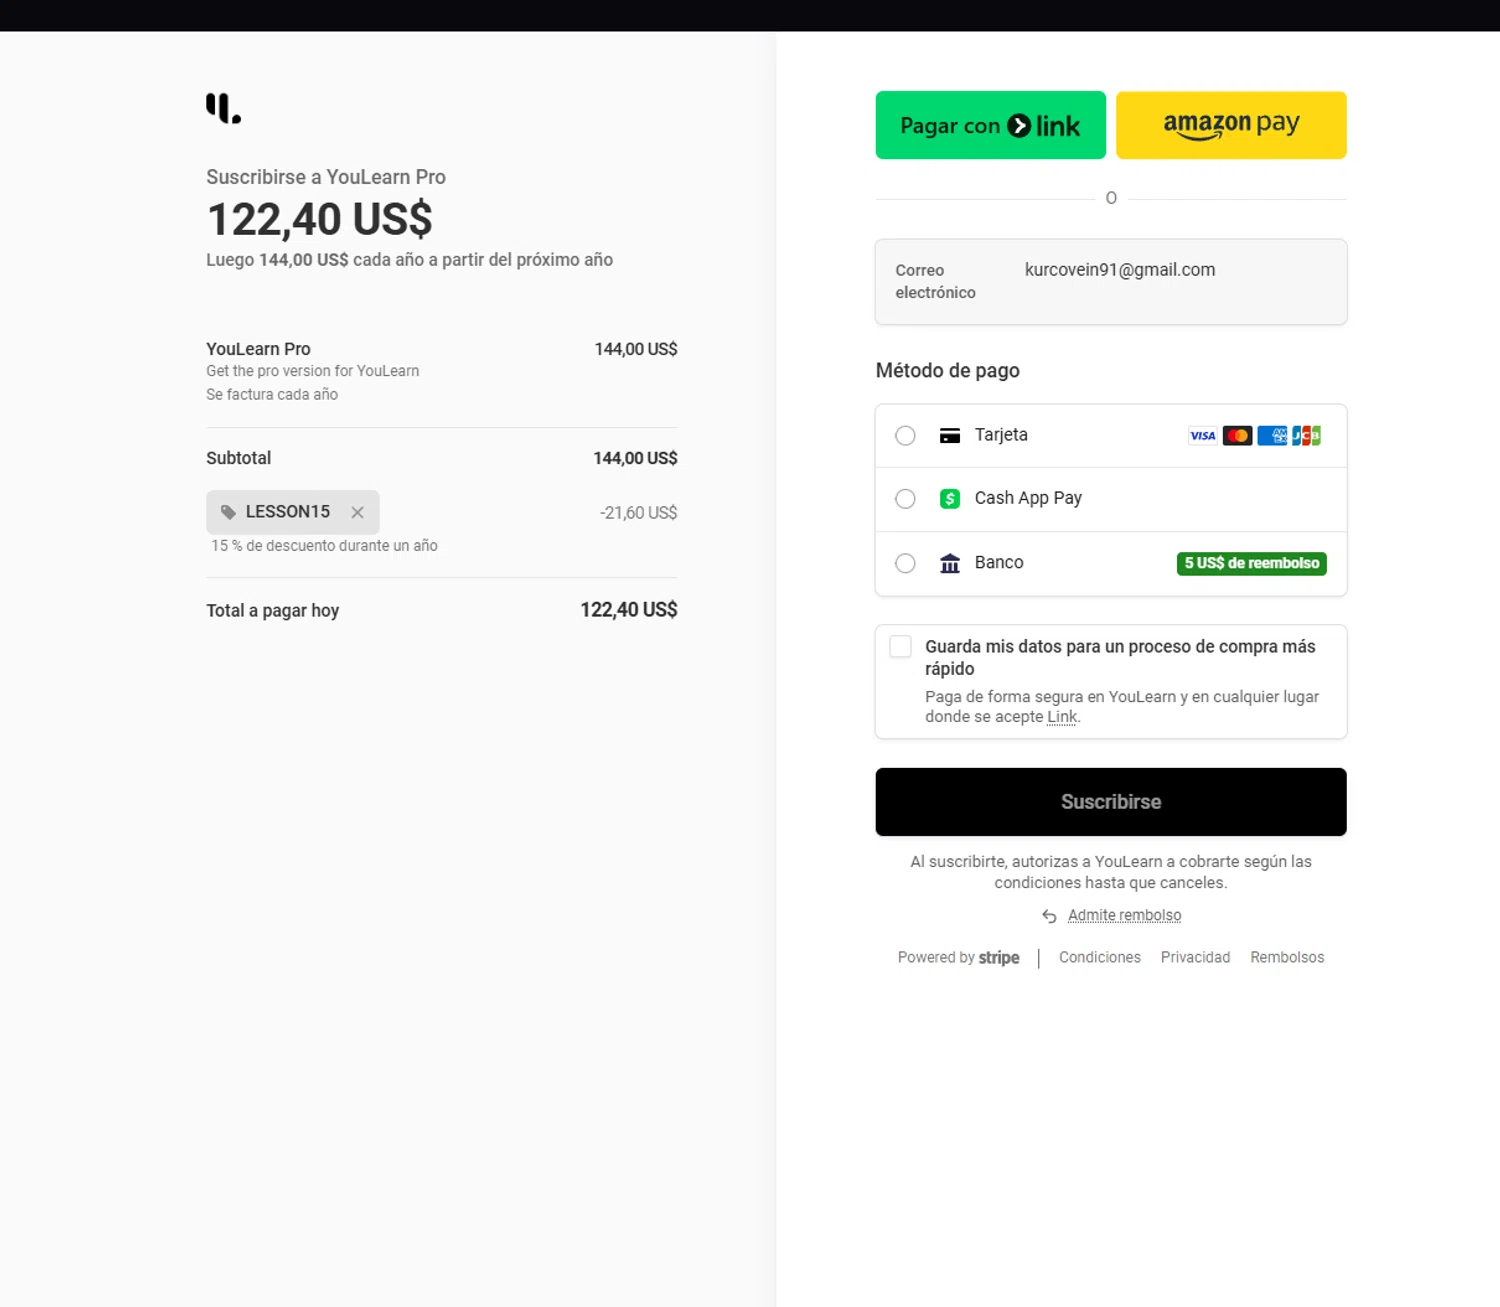Click the black Suscribirse button
The height and width of the screenshot is (1307, 1500).
tap(1111, 802)
